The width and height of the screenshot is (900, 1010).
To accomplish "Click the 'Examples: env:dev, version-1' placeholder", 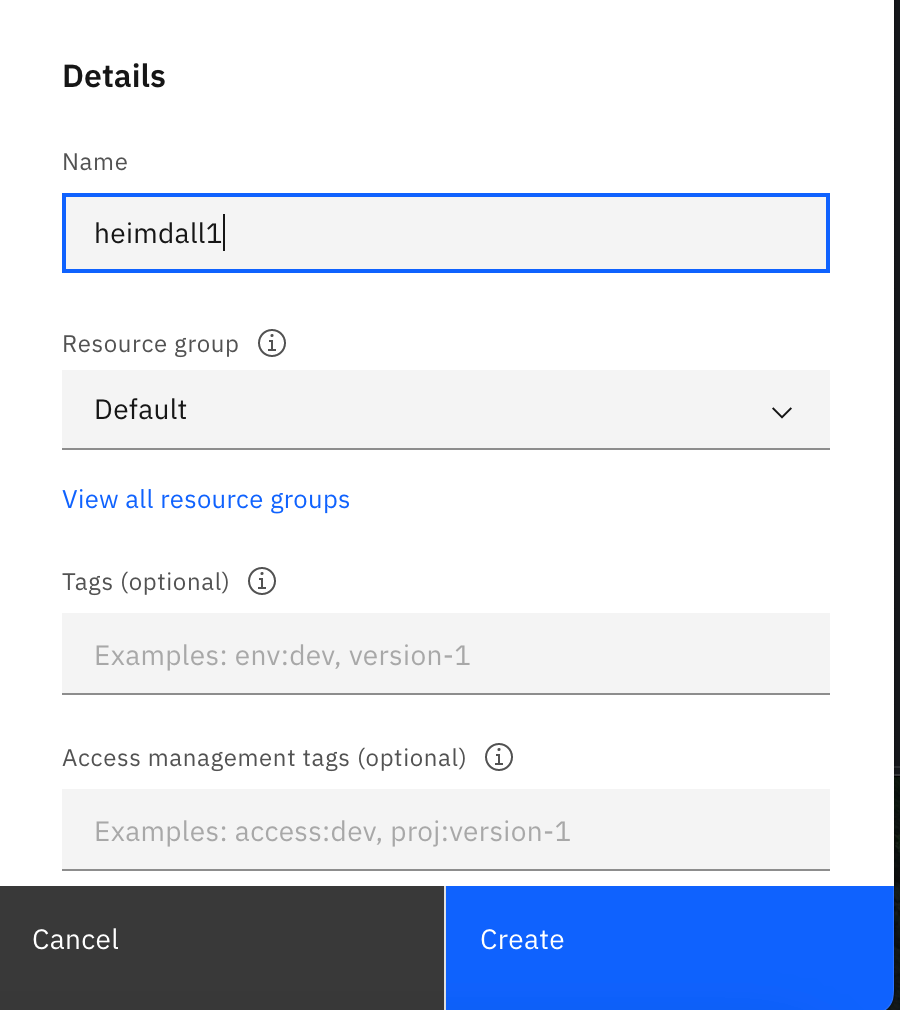I will pos(282,656).
